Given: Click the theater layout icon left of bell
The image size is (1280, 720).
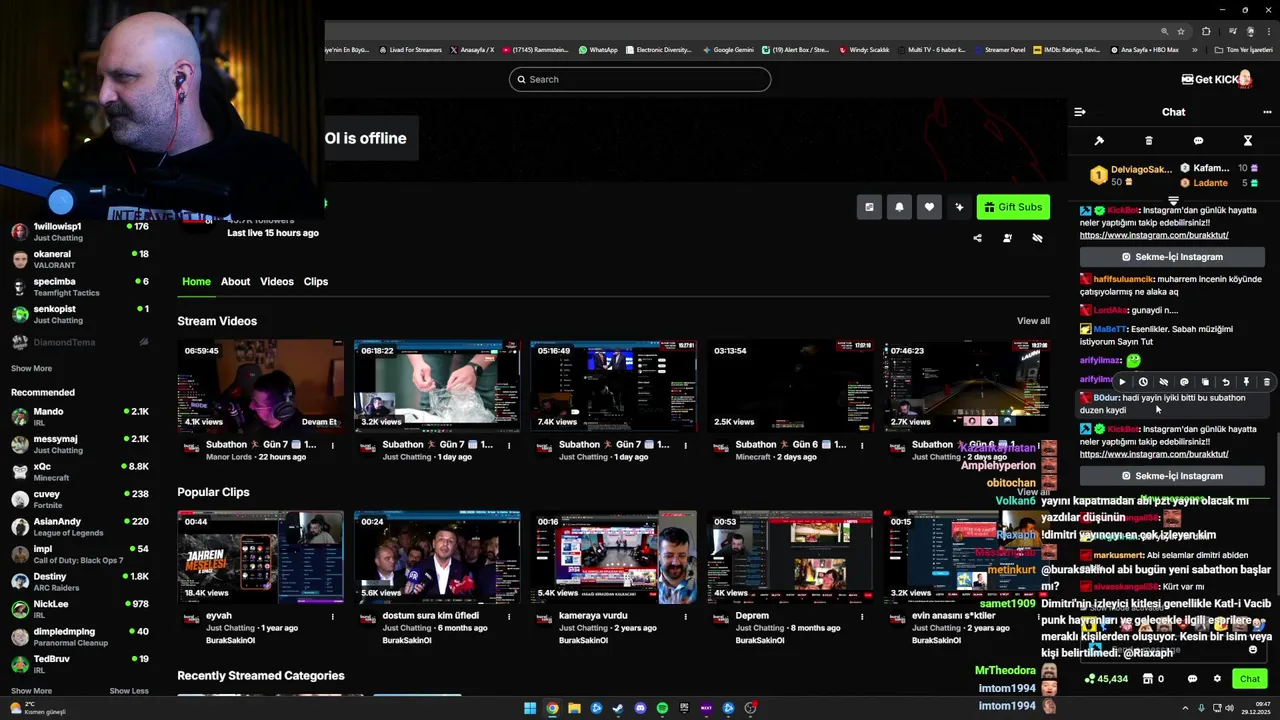Looking at the screenshot, I should [869, 207].
